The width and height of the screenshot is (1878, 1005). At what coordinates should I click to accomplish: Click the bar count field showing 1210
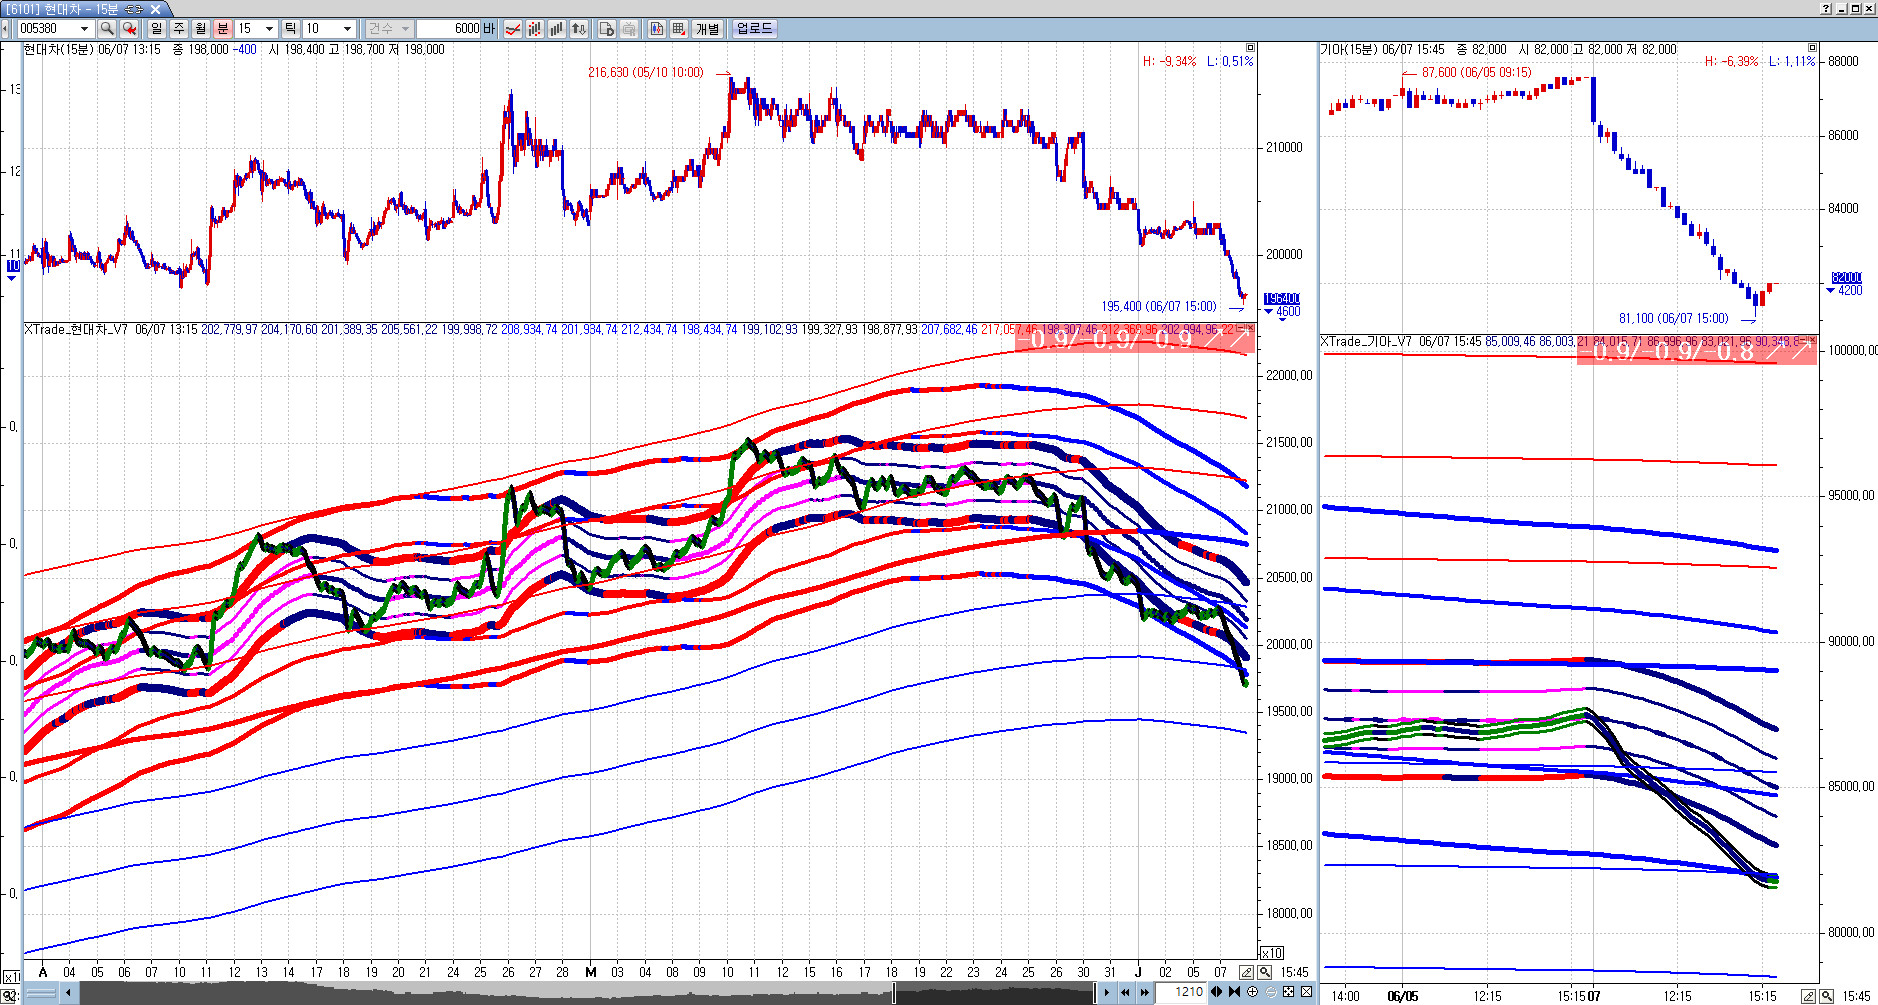1187,992
